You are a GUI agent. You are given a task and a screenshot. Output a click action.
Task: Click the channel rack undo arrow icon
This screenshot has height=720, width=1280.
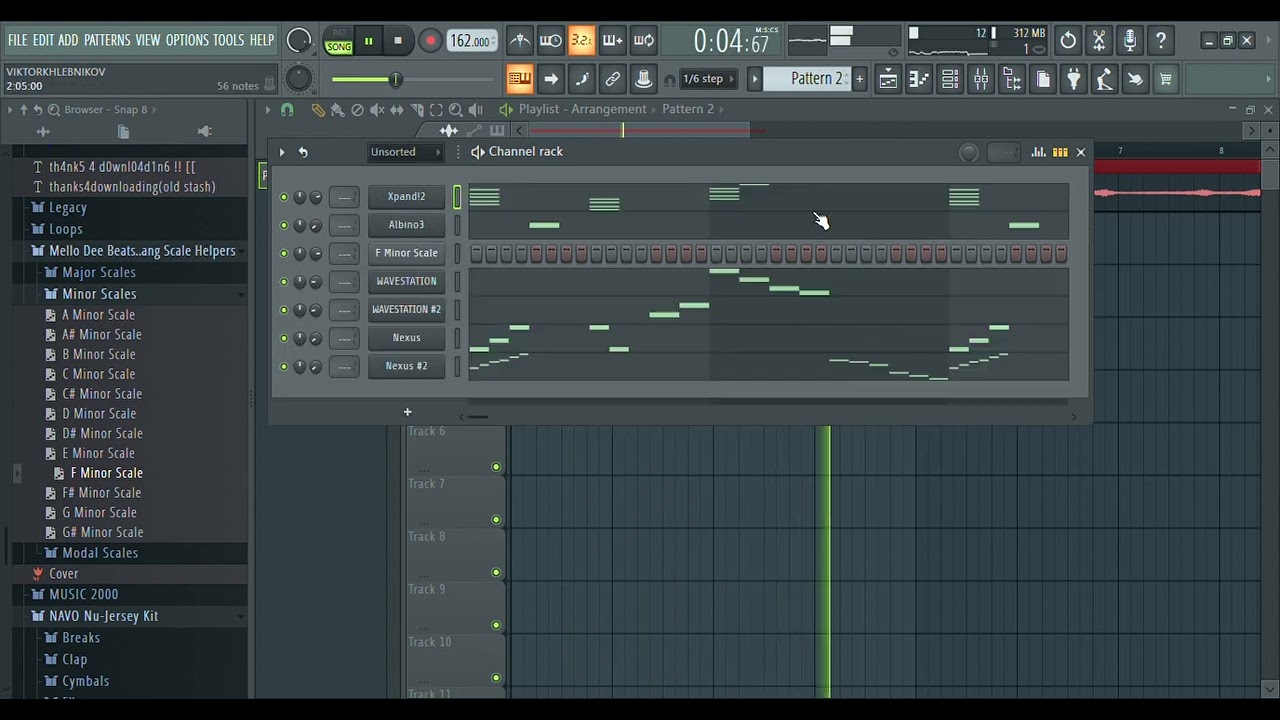303,152
